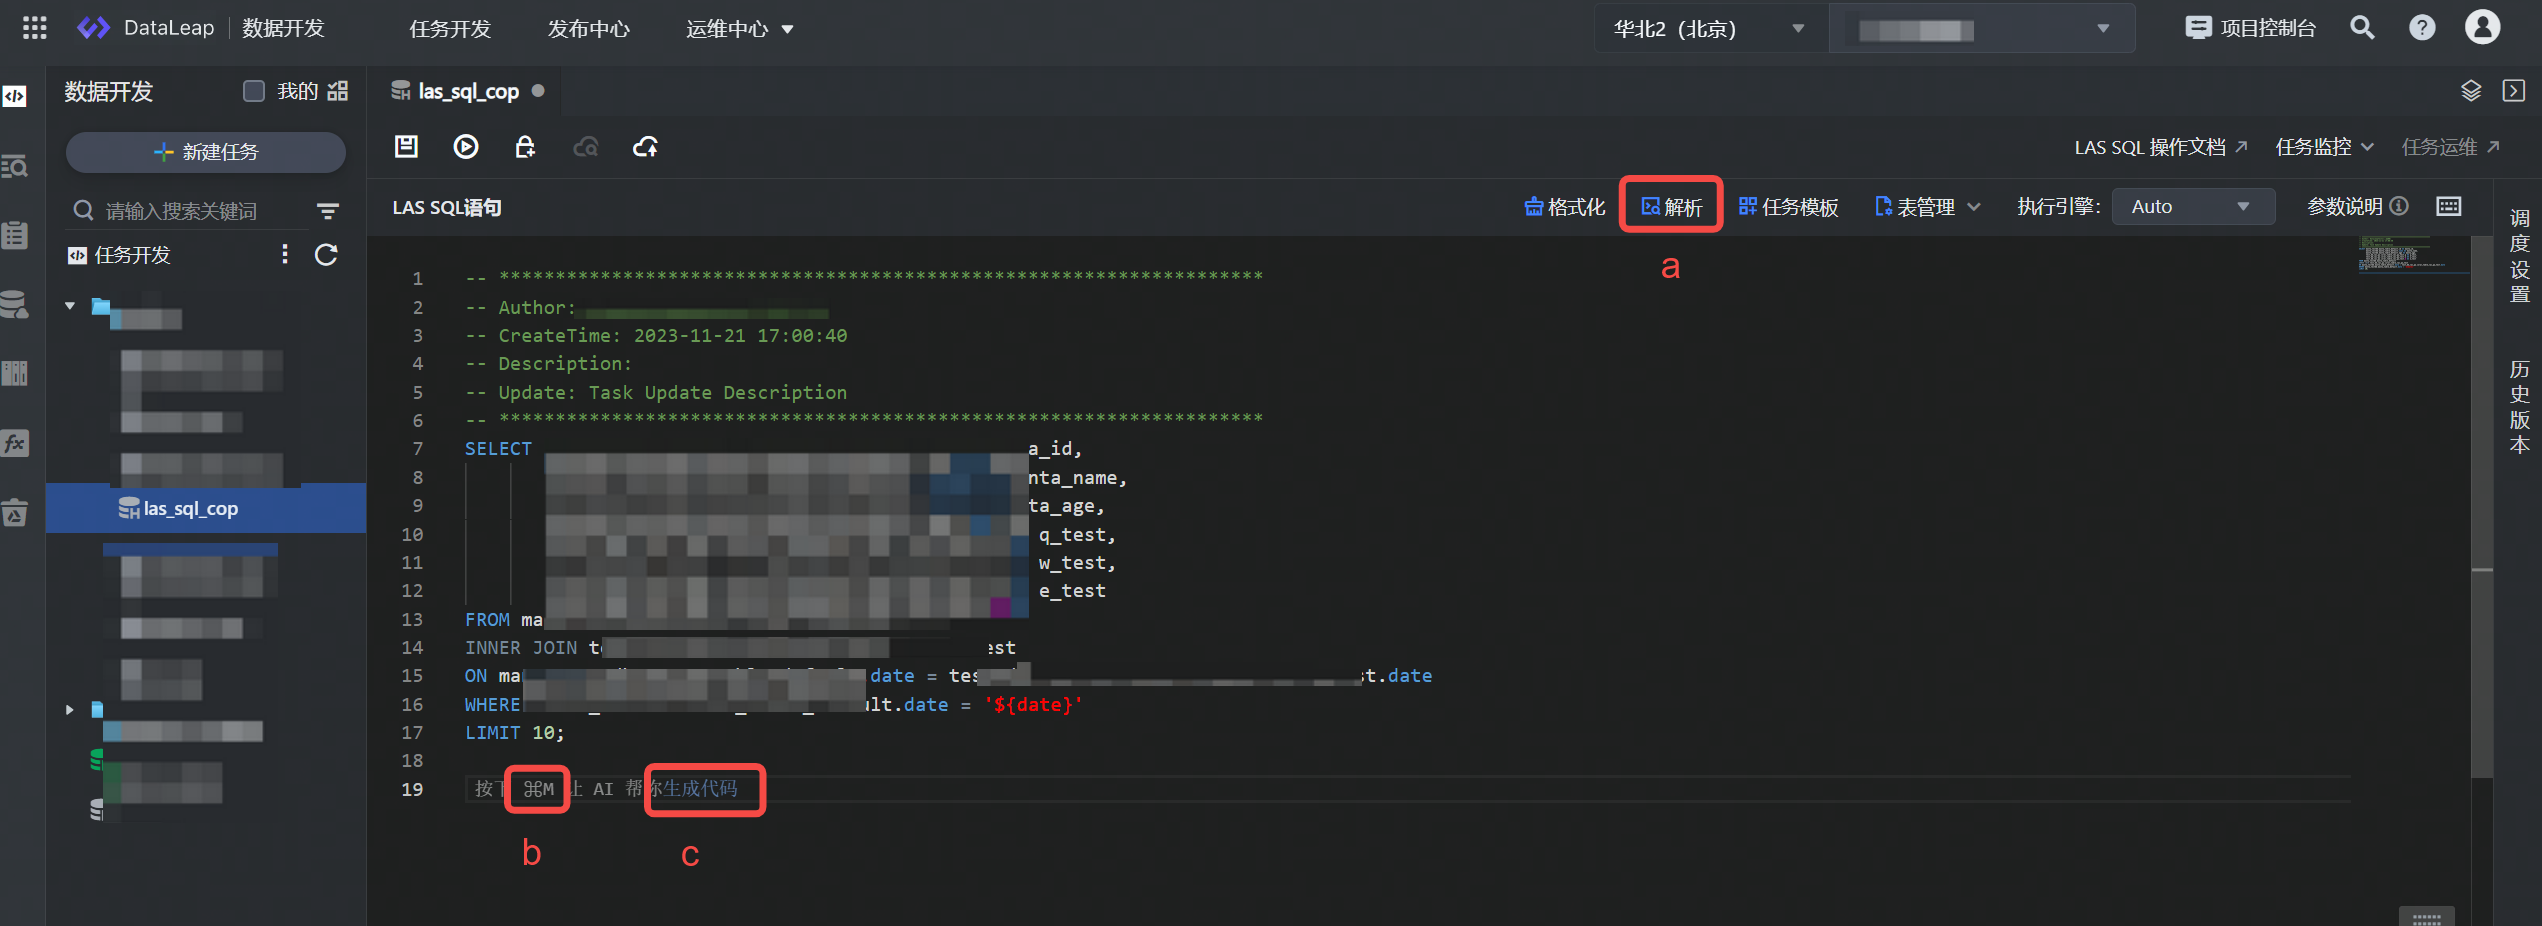Image resolution: width=2542 pixels, height=926 pixels.
Task: Open the three-dot more options menu
Action: pyautogui.click(x=285, y=254)
